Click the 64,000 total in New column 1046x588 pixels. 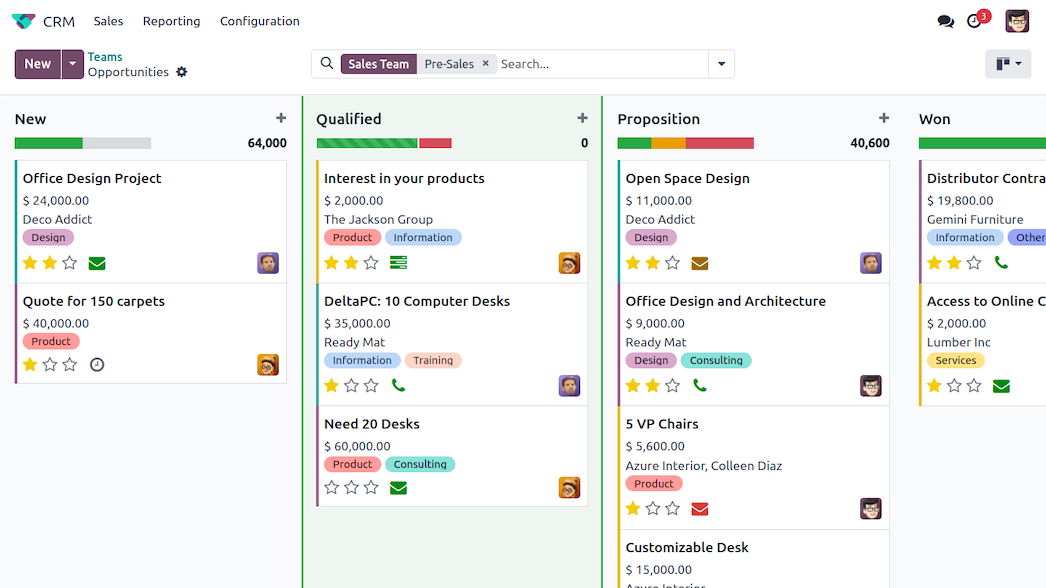coord(267,143)
